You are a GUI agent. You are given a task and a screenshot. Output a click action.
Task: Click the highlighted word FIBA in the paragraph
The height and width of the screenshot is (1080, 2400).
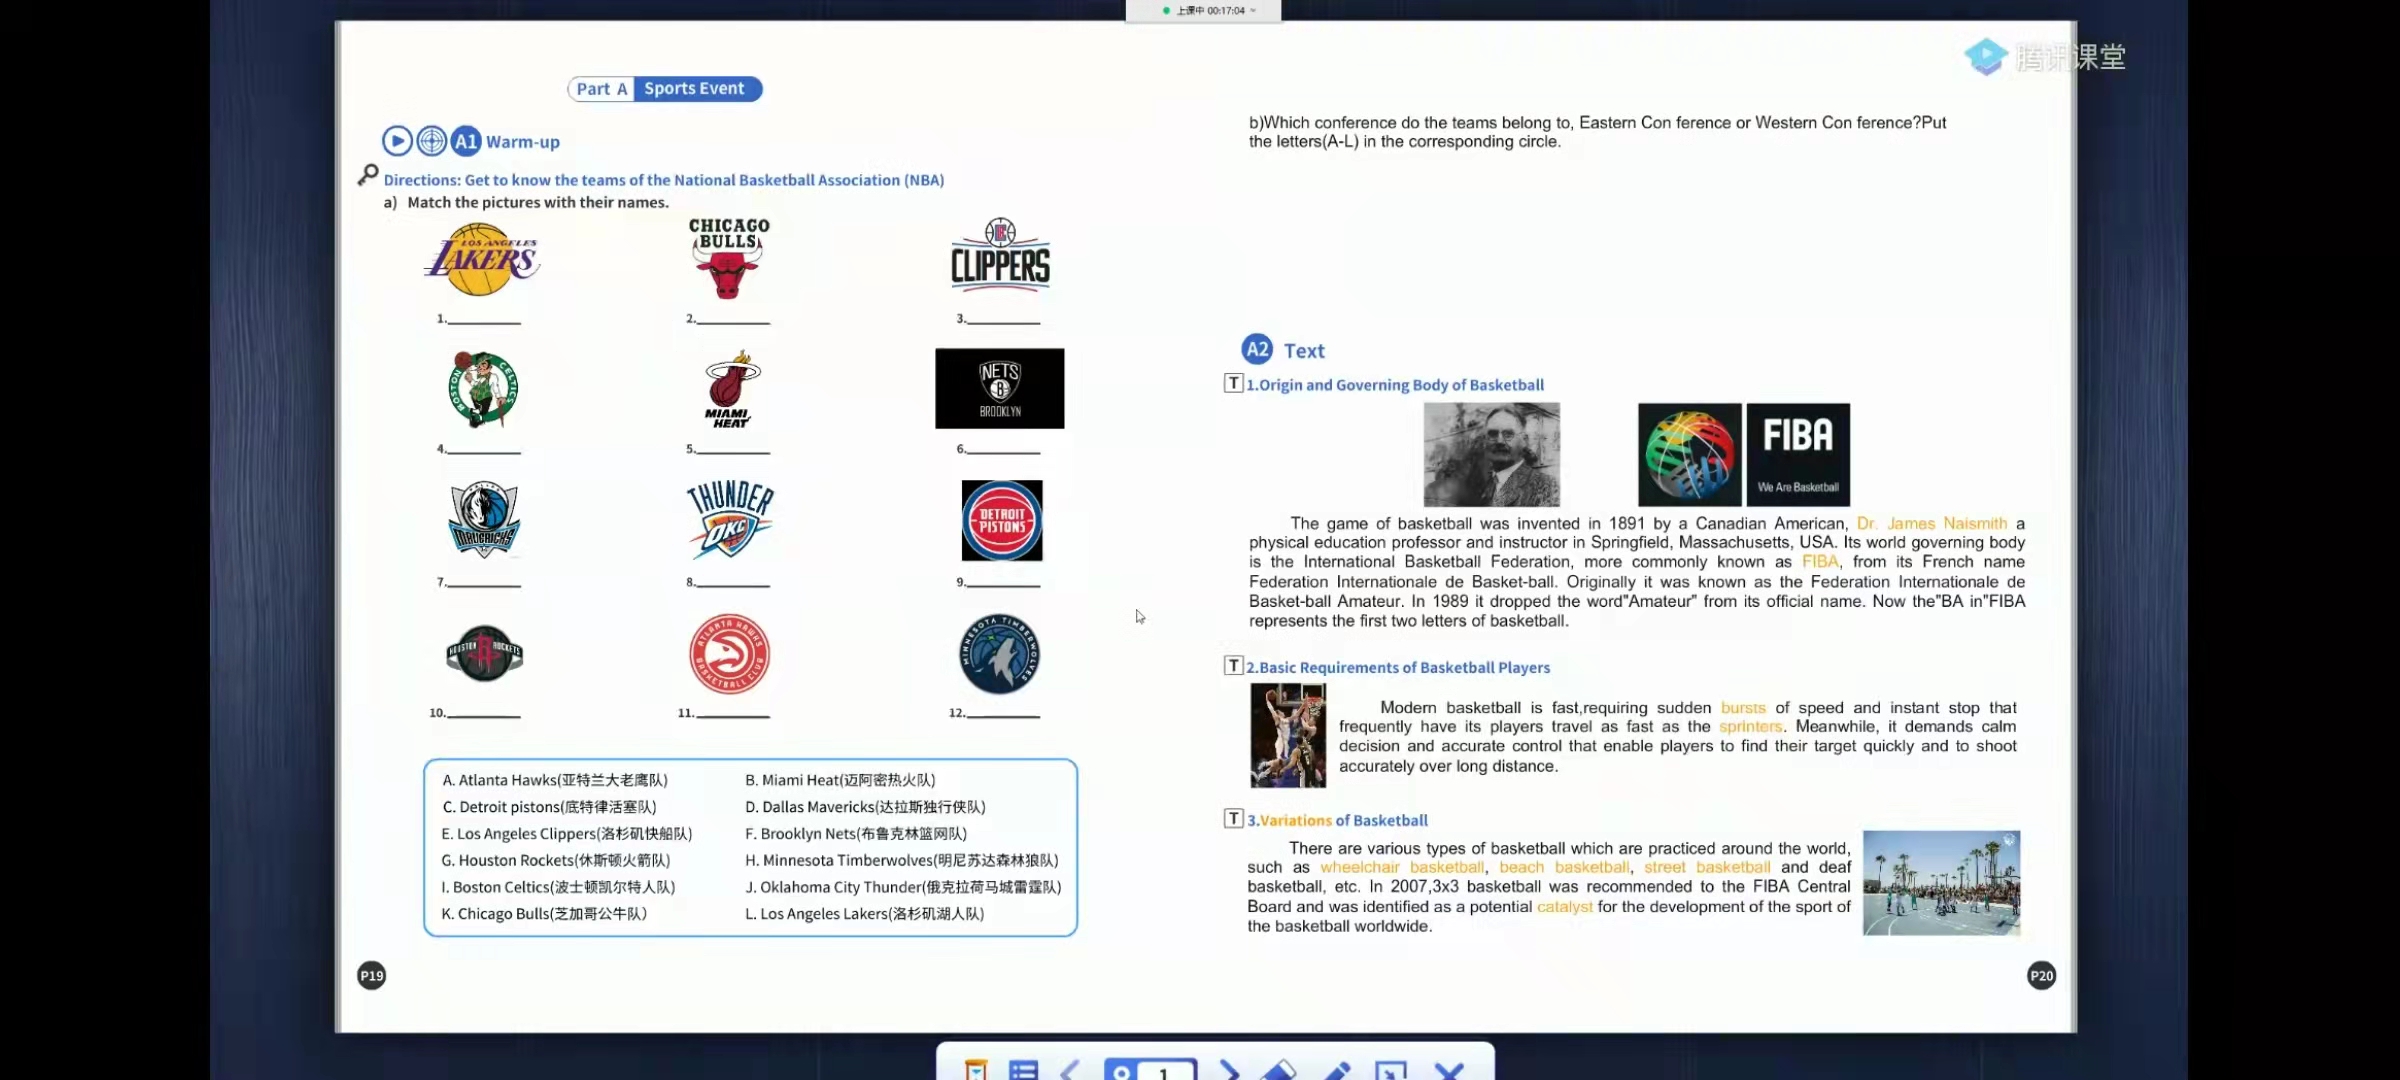pyautogui.click(x=1820, y=562)
